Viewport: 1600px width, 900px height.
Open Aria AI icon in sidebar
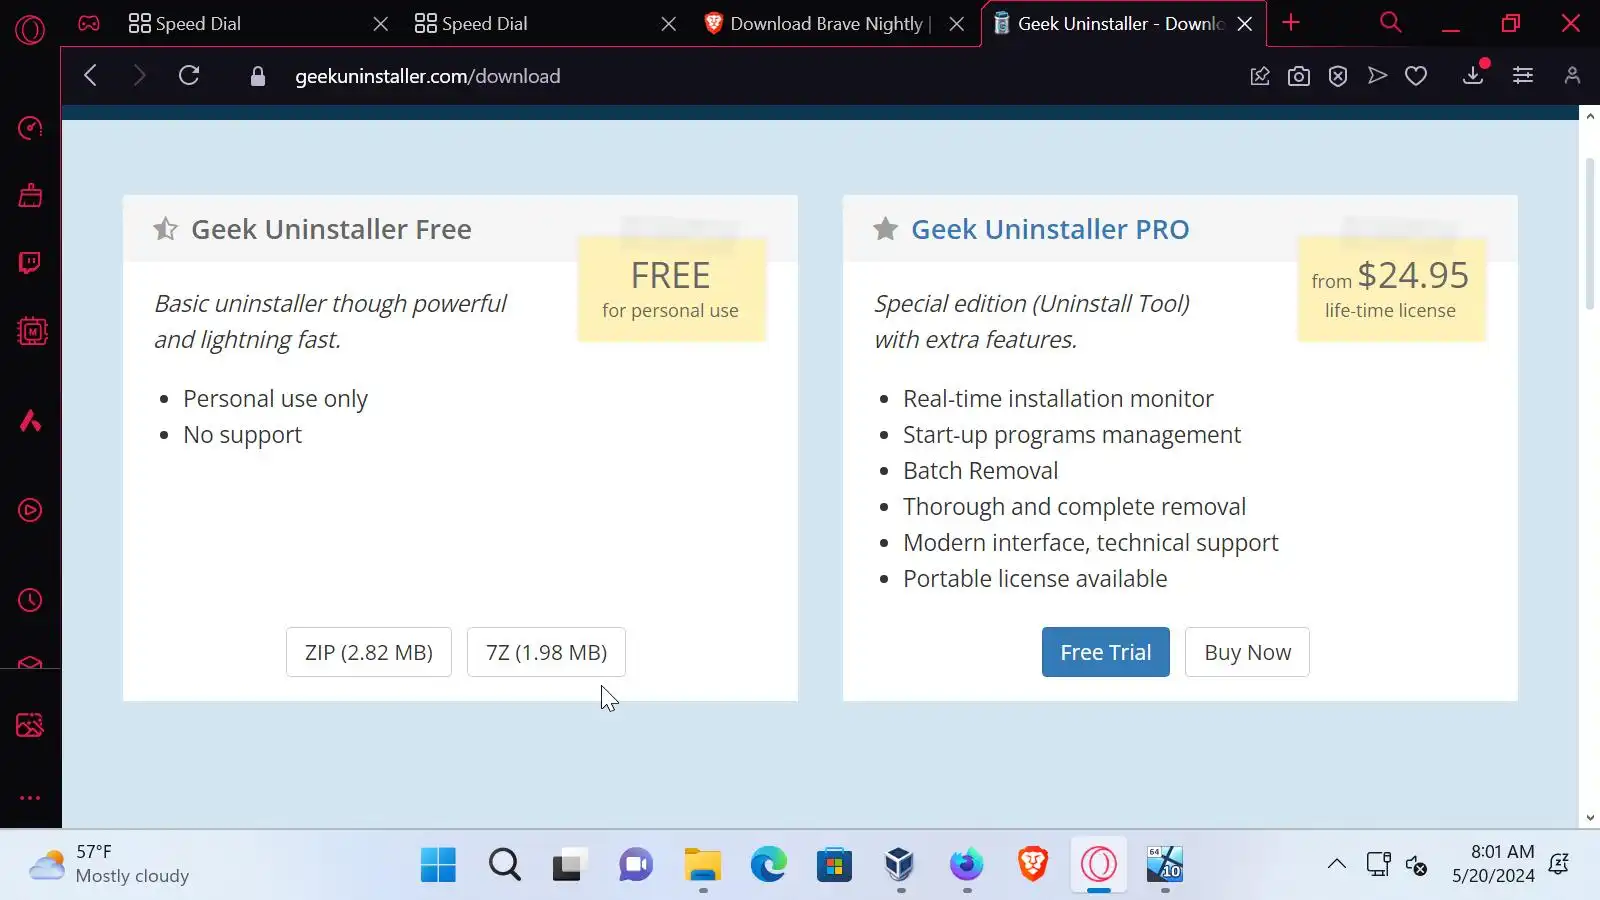click(x=30, y=420)
